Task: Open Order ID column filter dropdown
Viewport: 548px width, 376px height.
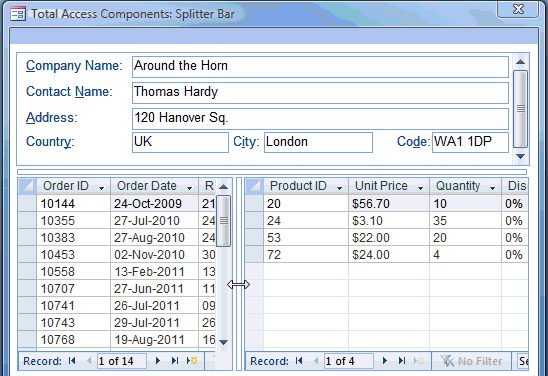Action: [101, 188]
